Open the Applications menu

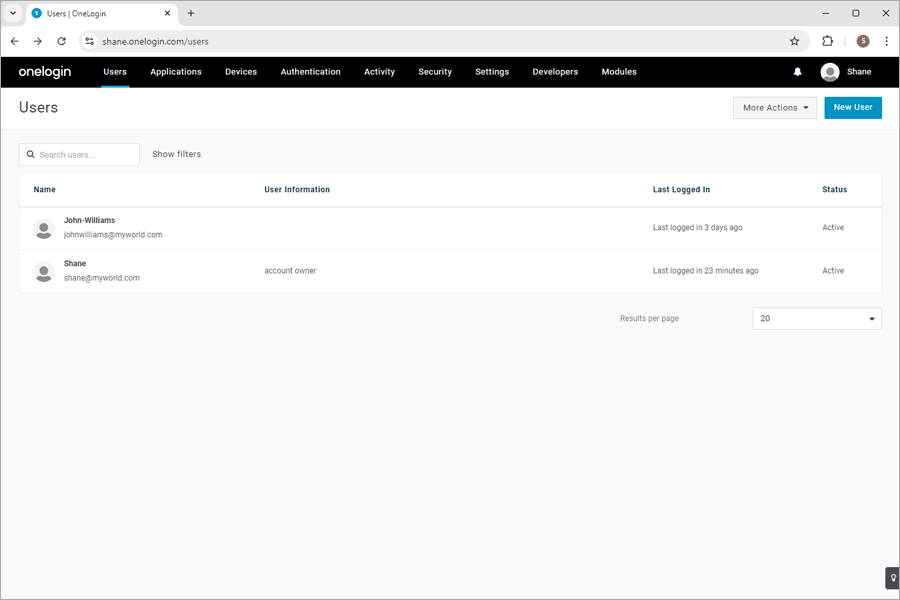coord(176,72)
